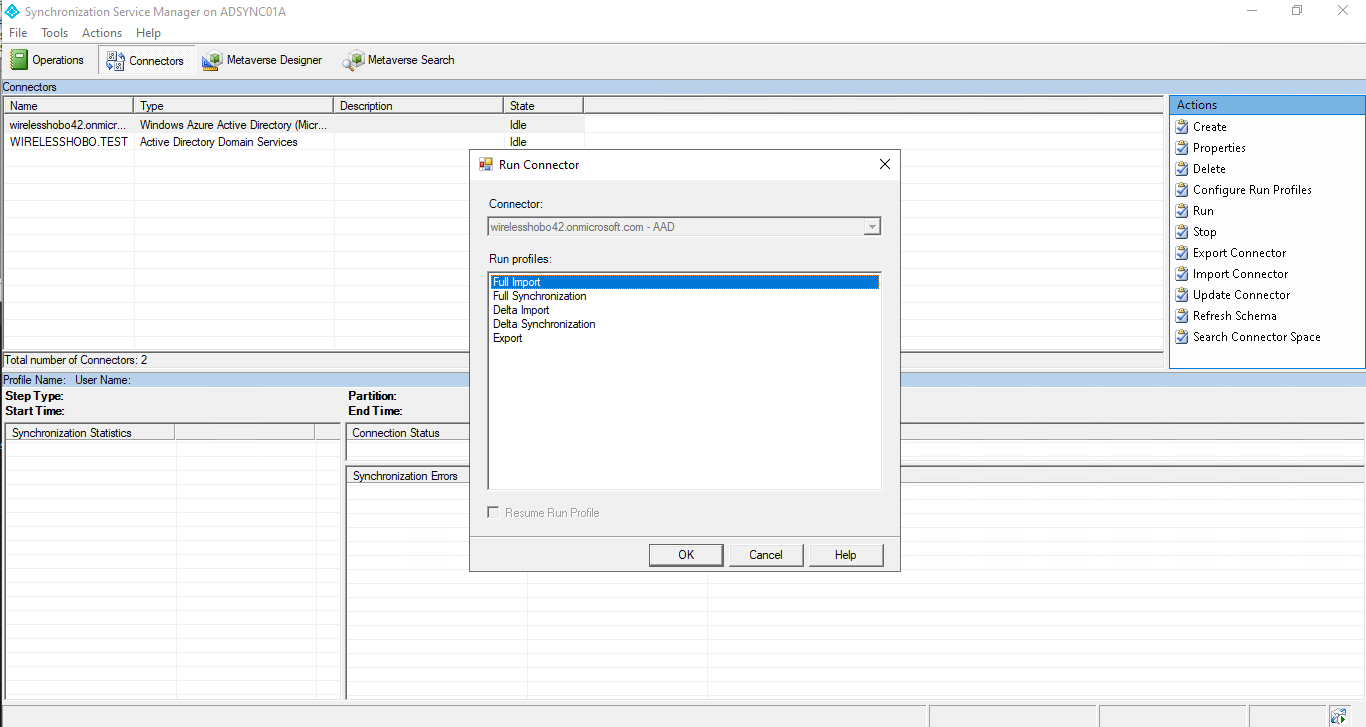Expand the Connector dropdown in dialog
This screenshot has width=1366, height=727.
872,227
